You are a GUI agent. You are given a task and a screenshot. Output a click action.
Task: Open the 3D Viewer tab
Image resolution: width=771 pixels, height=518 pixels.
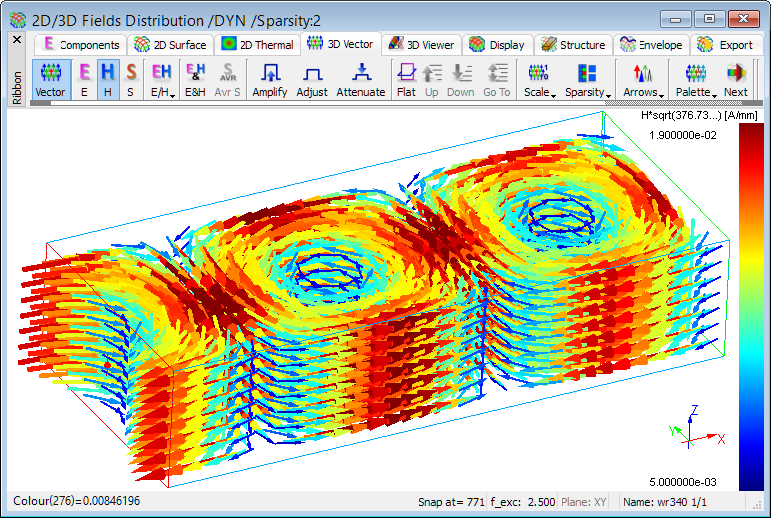pyautogui.click(x=422, y=44)
